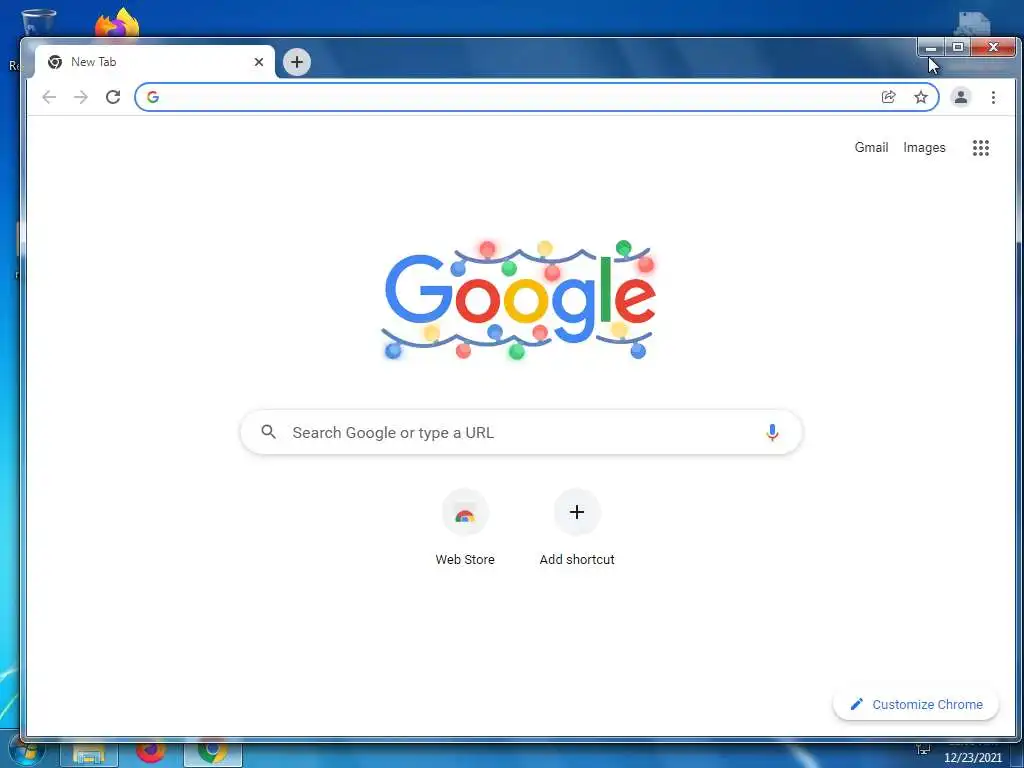Close the New Tab tab
The height and width of the screenshot is (768, 1024).
[259, 62]
